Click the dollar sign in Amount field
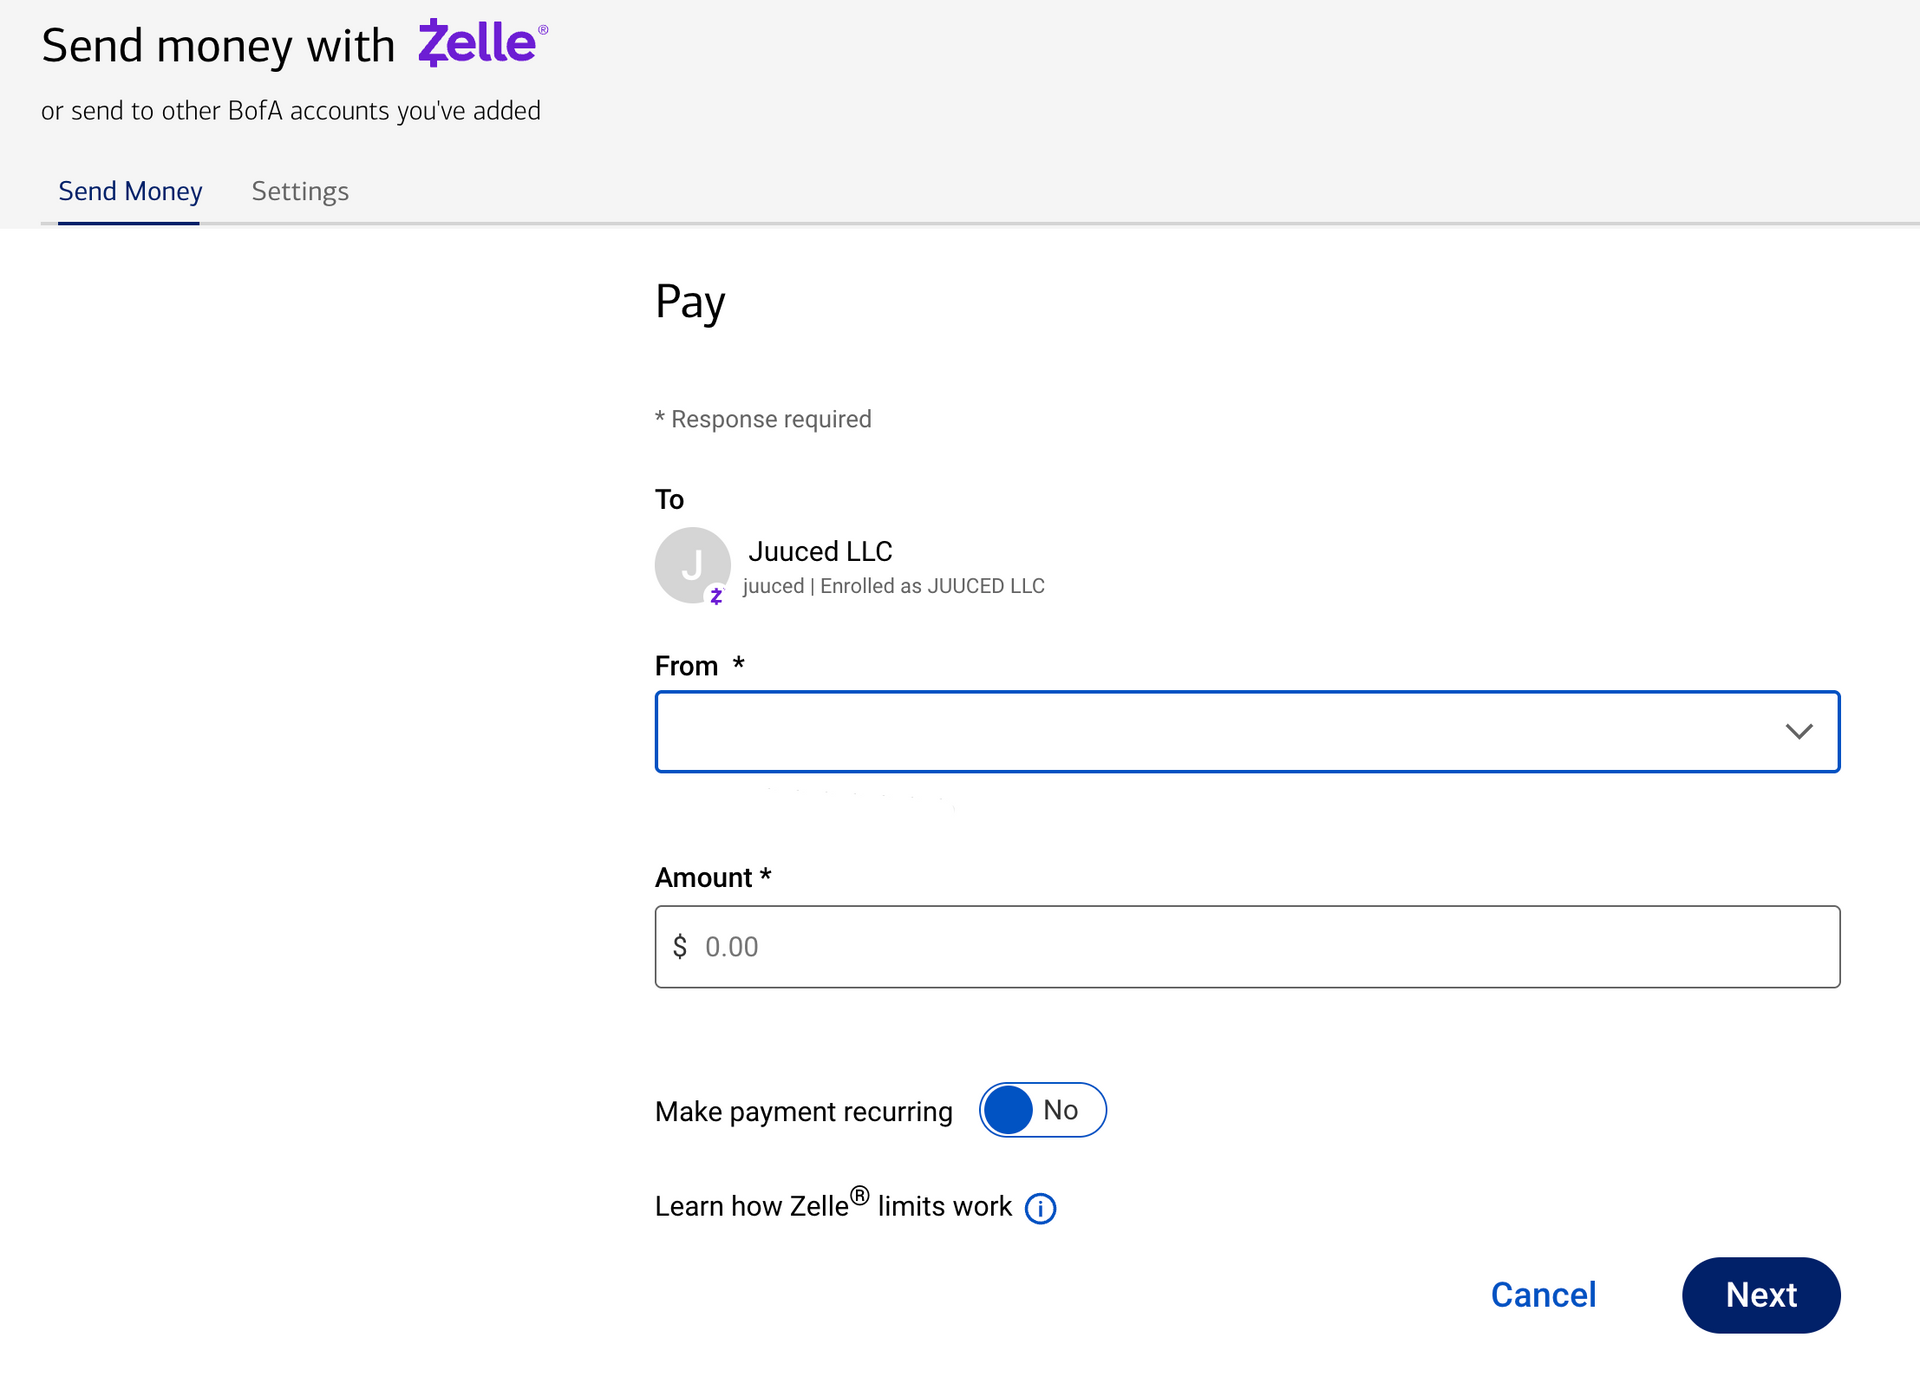The height and width of the screenshot is (1382, 1920). [680, 946]
